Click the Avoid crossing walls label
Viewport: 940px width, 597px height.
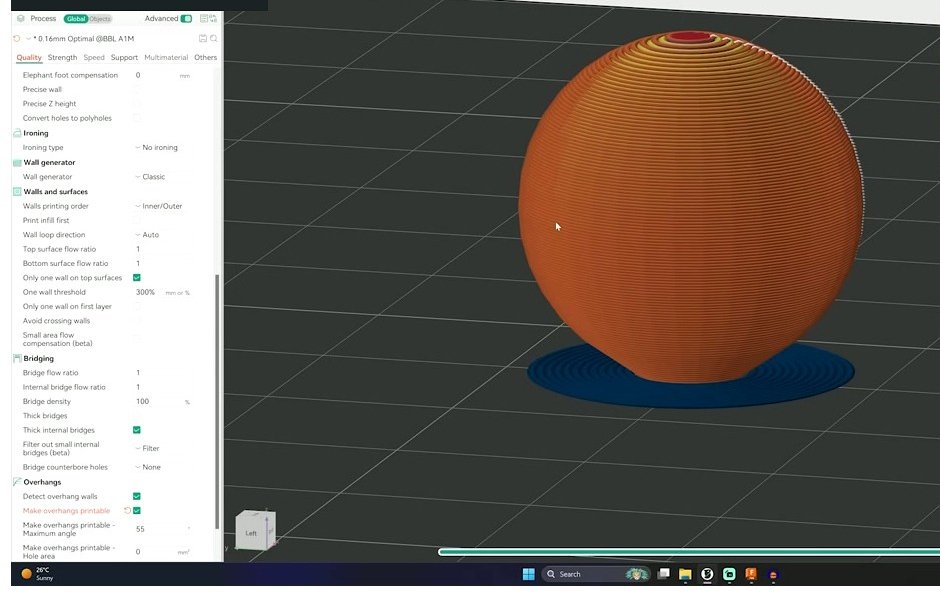coord(56,321)
